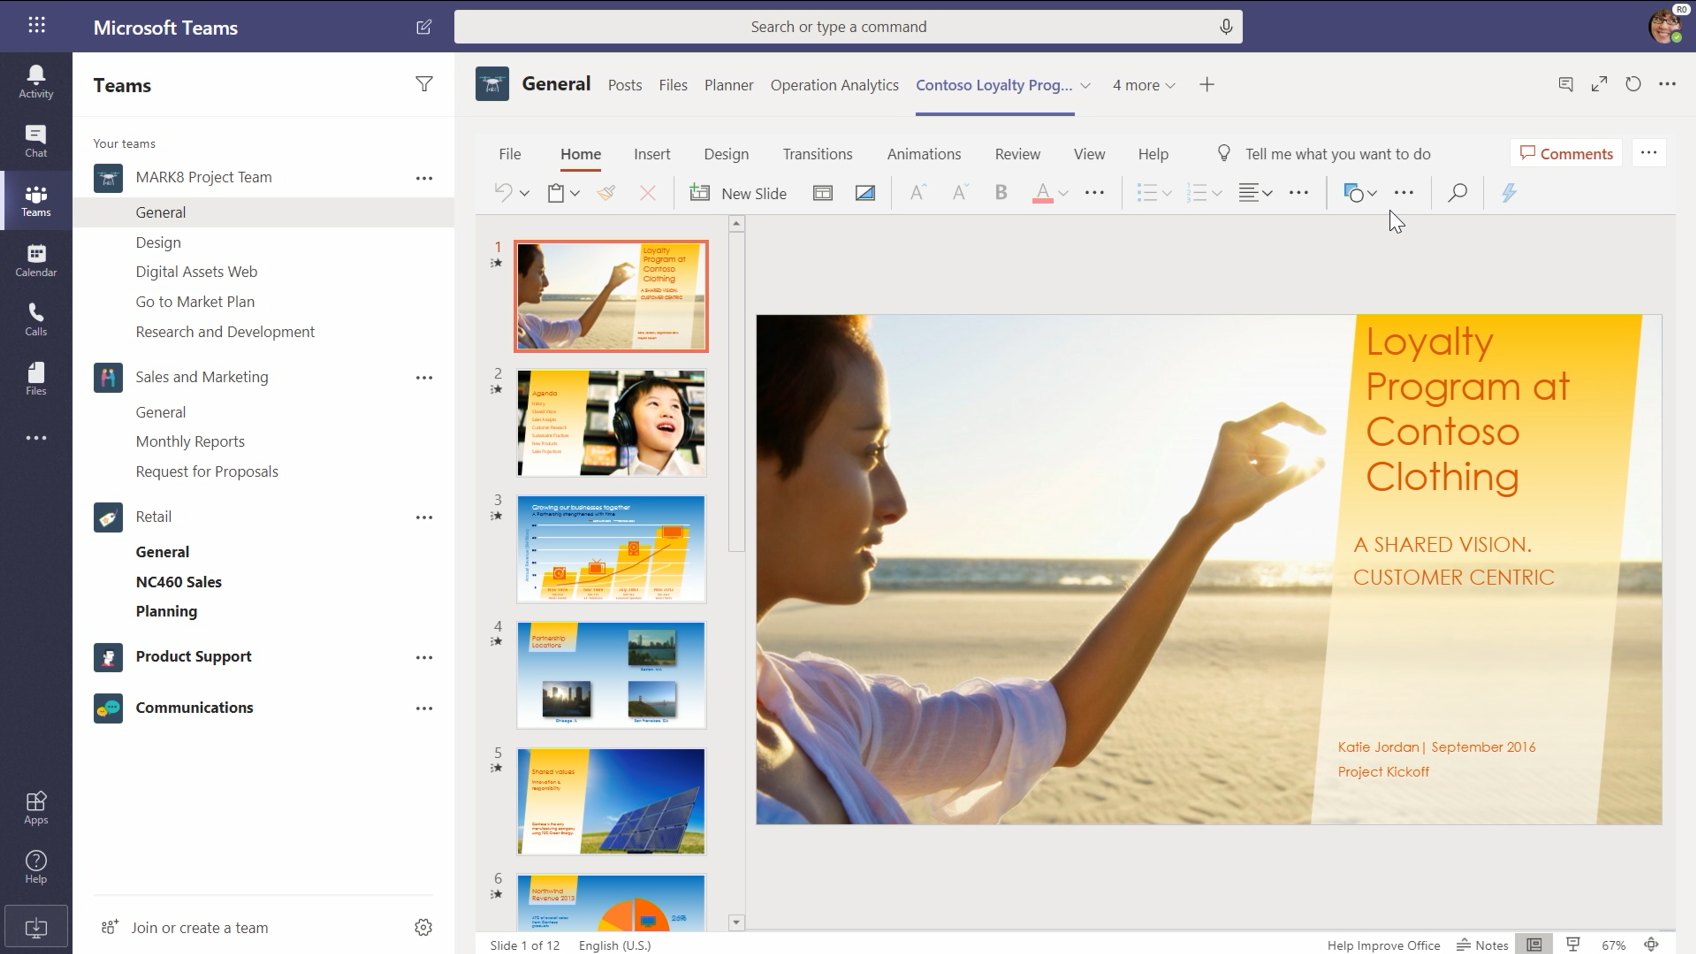Viewport: 1696px width, 954px height.
Task: Switch to the Animations ribbon tab
Action: click(924, 154)
